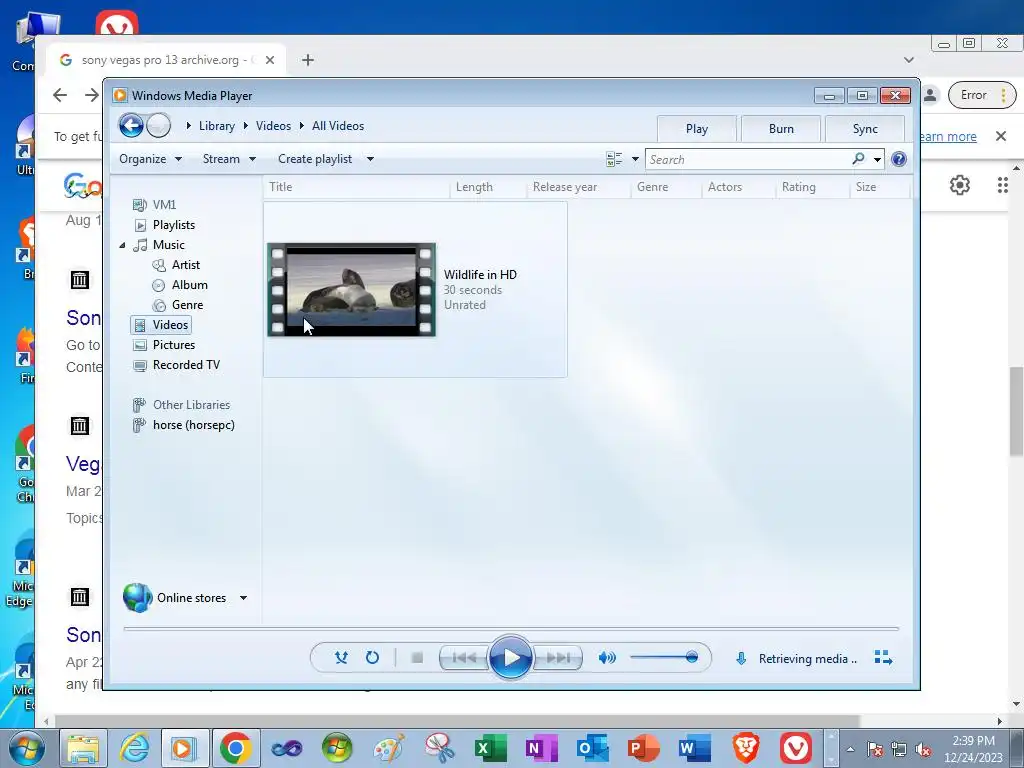The width and height of the screenshot is (1024, 768).
Task: Open Snipping Tool from the taskbar
Action: (x=440, y=748)
